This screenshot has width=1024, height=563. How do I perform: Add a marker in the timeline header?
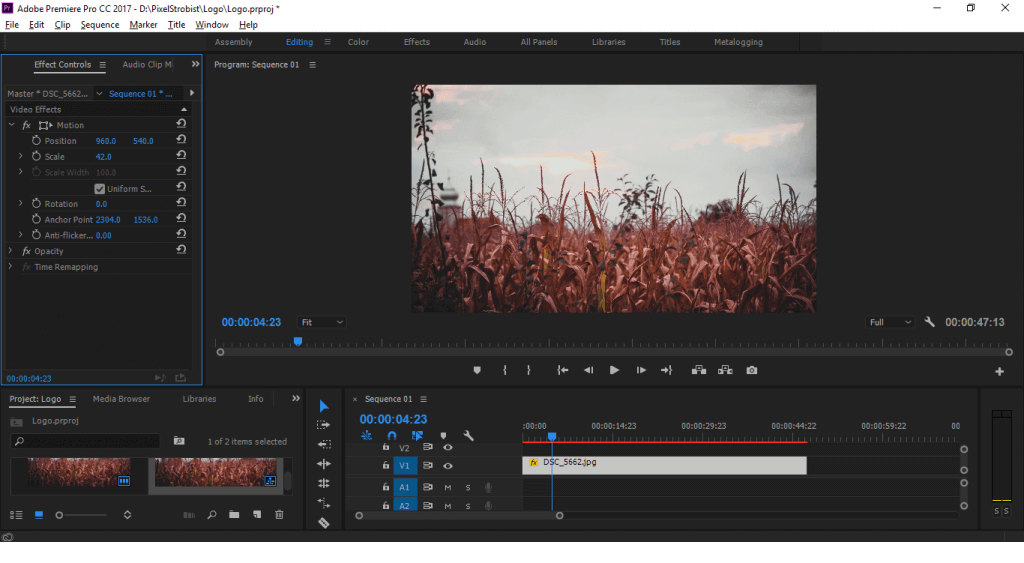click(x=443, y=436)
